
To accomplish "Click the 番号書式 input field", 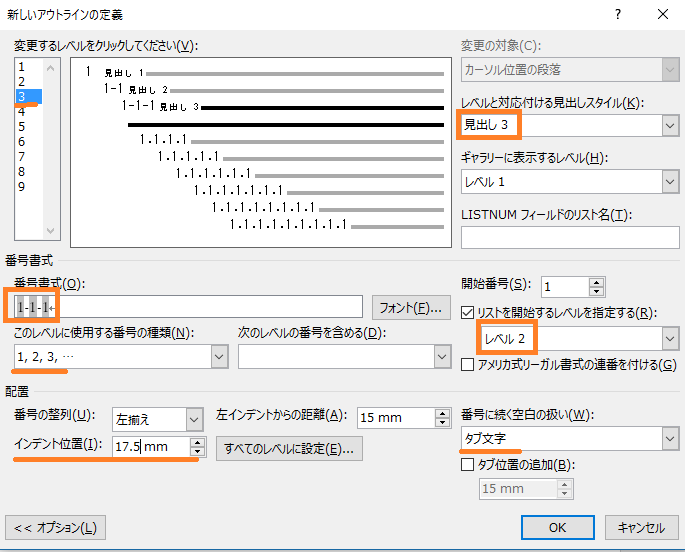I will pyautogui.click(x=188, y=307).
